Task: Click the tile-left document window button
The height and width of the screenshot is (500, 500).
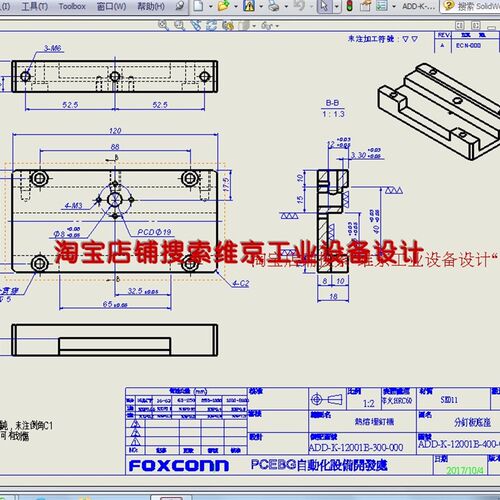Action: tap(460, 25)
